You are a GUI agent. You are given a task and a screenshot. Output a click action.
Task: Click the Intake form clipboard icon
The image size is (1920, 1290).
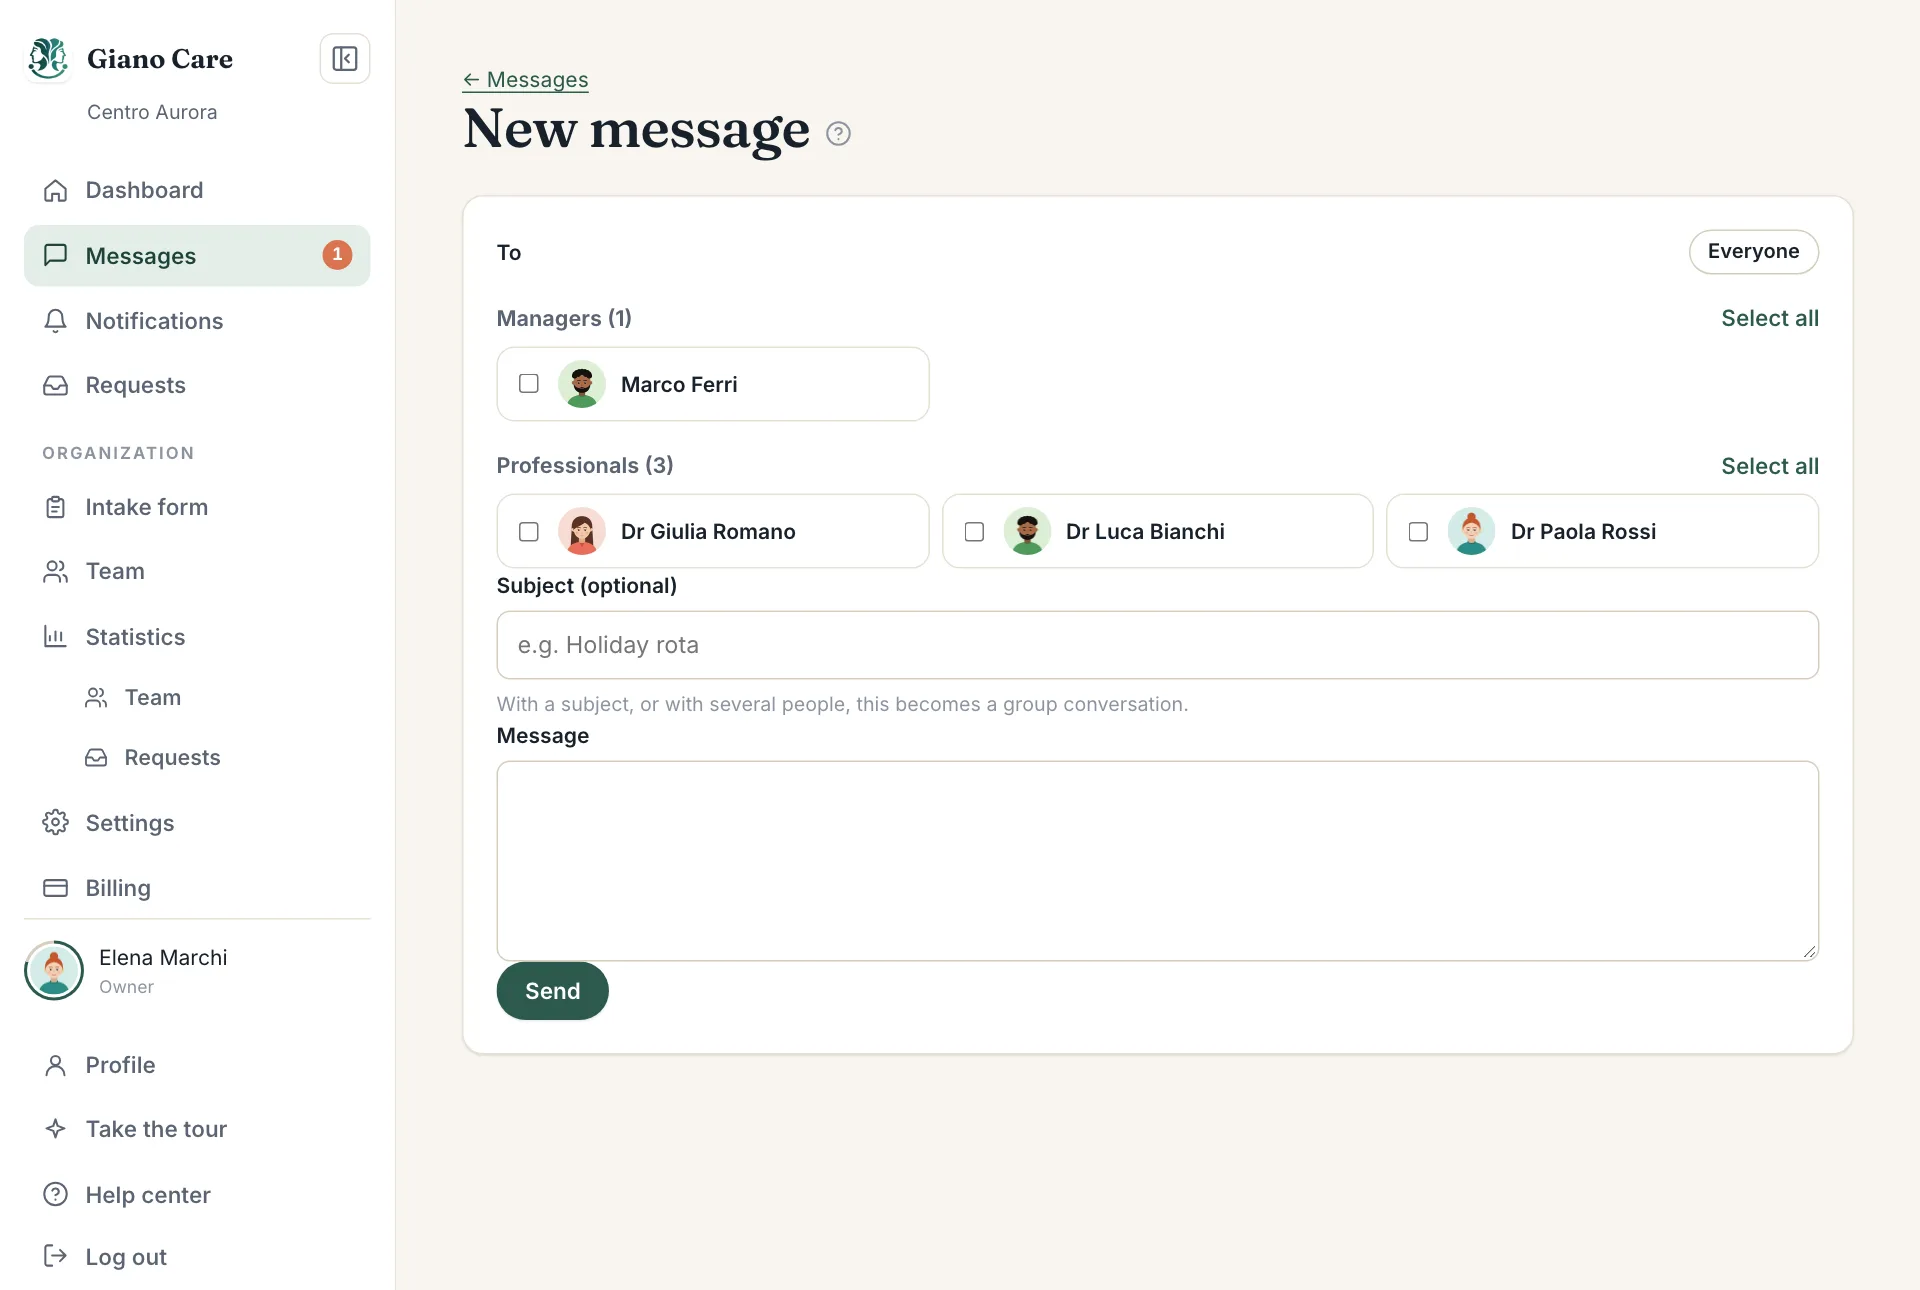pyautogui.click(x=56, y=507)
